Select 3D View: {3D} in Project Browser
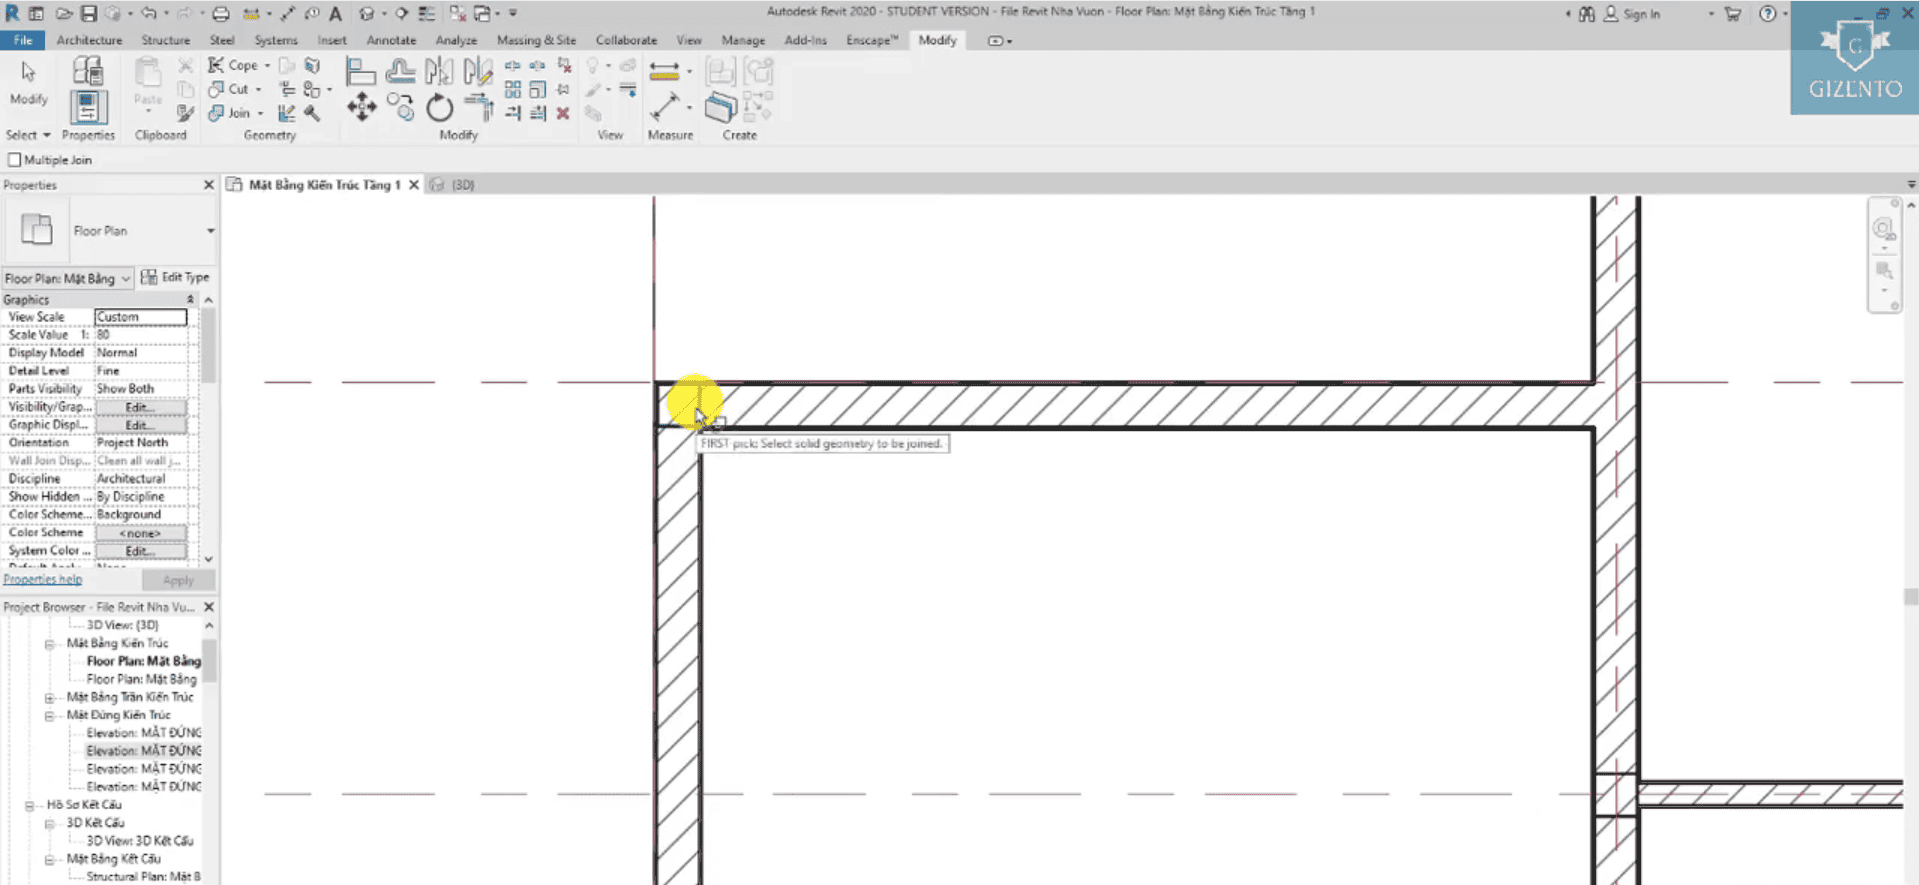Viewport: 1919px width, 885px height. (x=122, y=625)
